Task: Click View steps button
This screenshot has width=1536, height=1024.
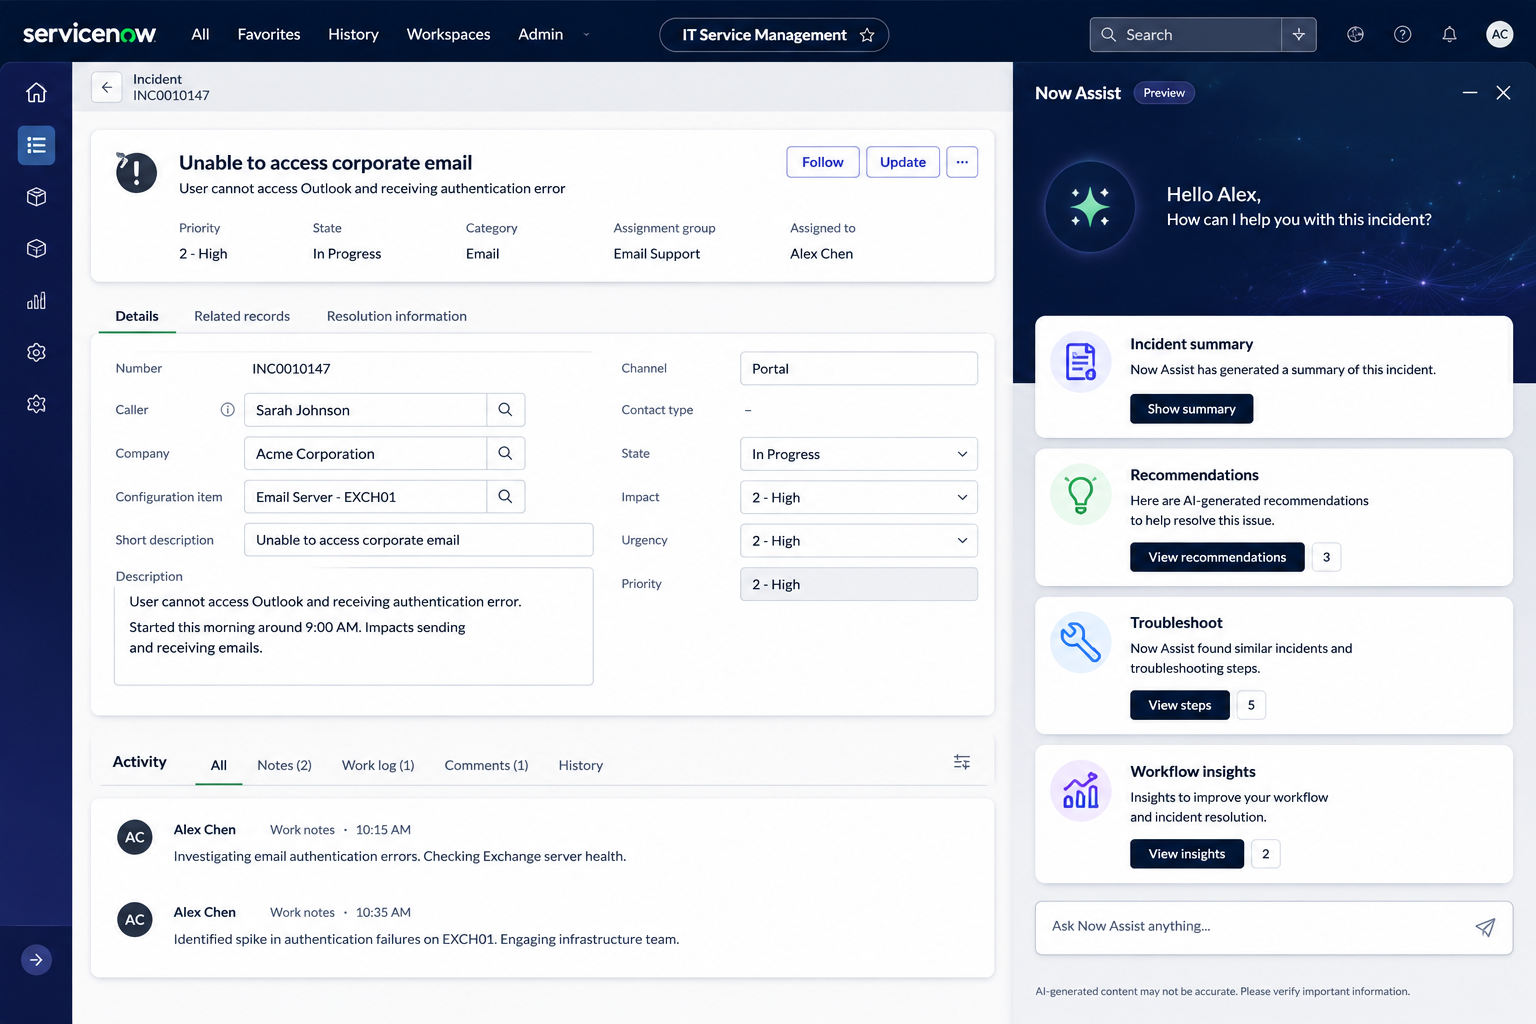Action: [1180, 705]
